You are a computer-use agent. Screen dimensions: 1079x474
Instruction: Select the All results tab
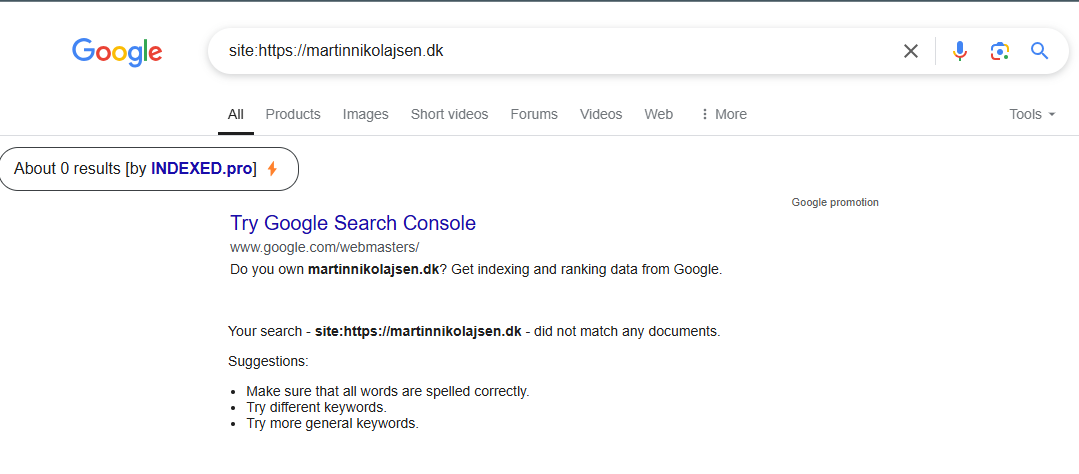[x=236, y=114]
